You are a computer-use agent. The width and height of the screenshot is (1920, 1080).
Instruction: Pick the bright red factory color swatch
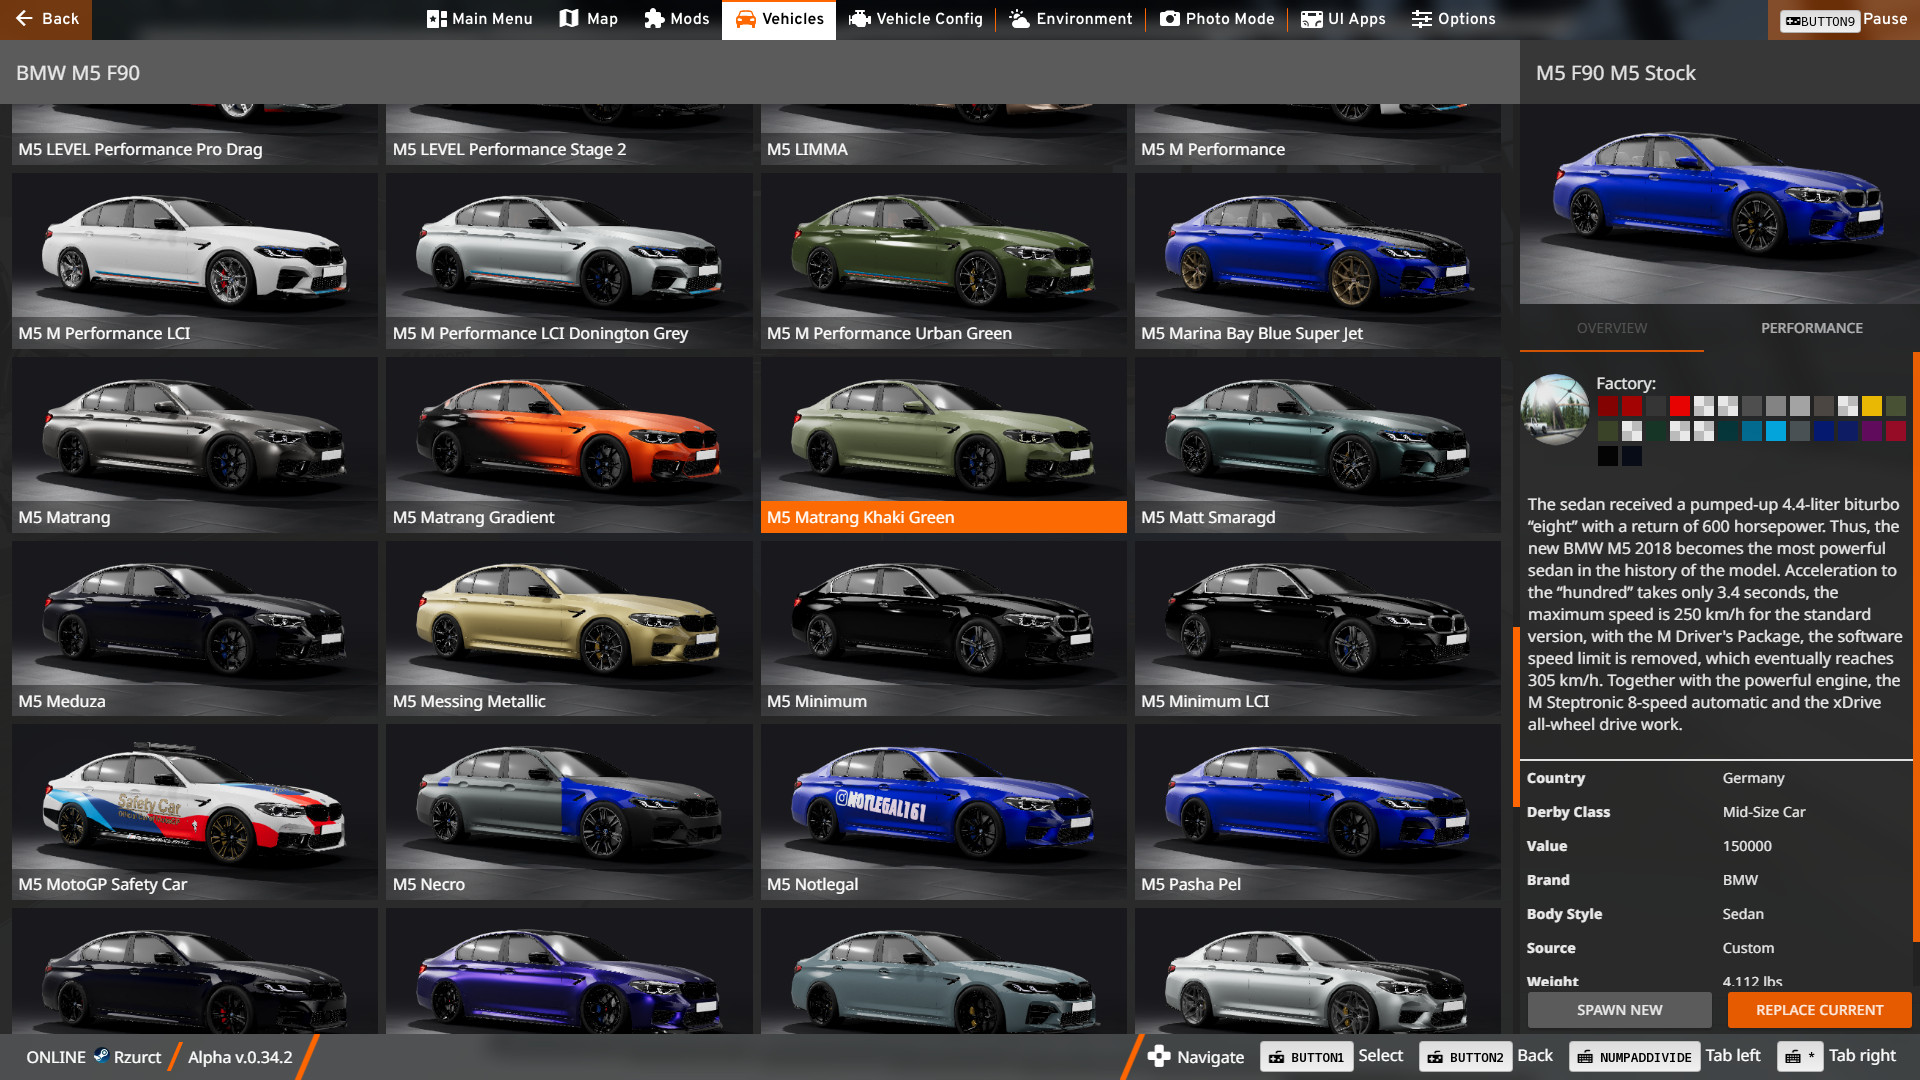coord(1679,406)
